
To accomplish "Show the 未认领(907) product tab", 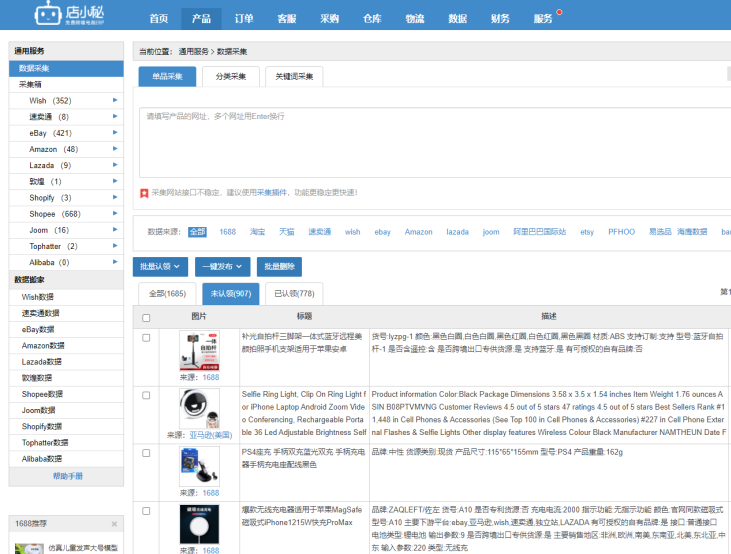I will click(231, 293).
